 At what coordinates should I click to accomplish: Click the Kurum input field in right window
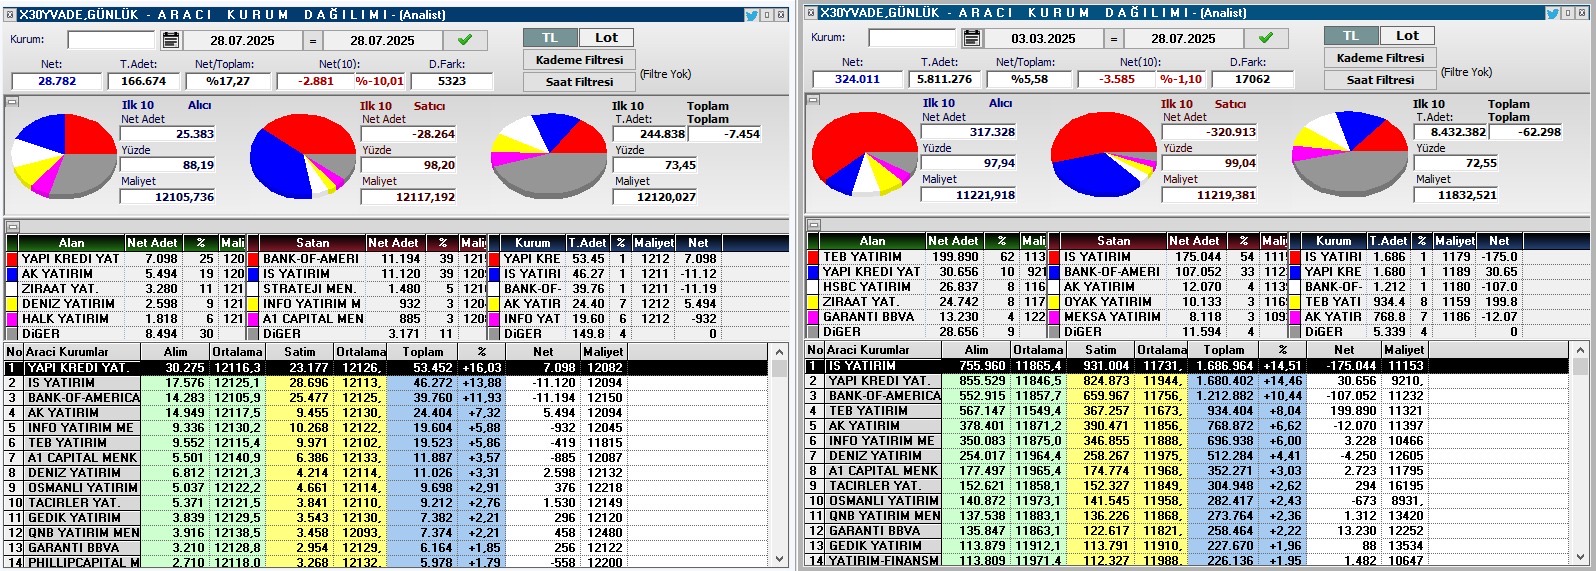click(912, 38)
